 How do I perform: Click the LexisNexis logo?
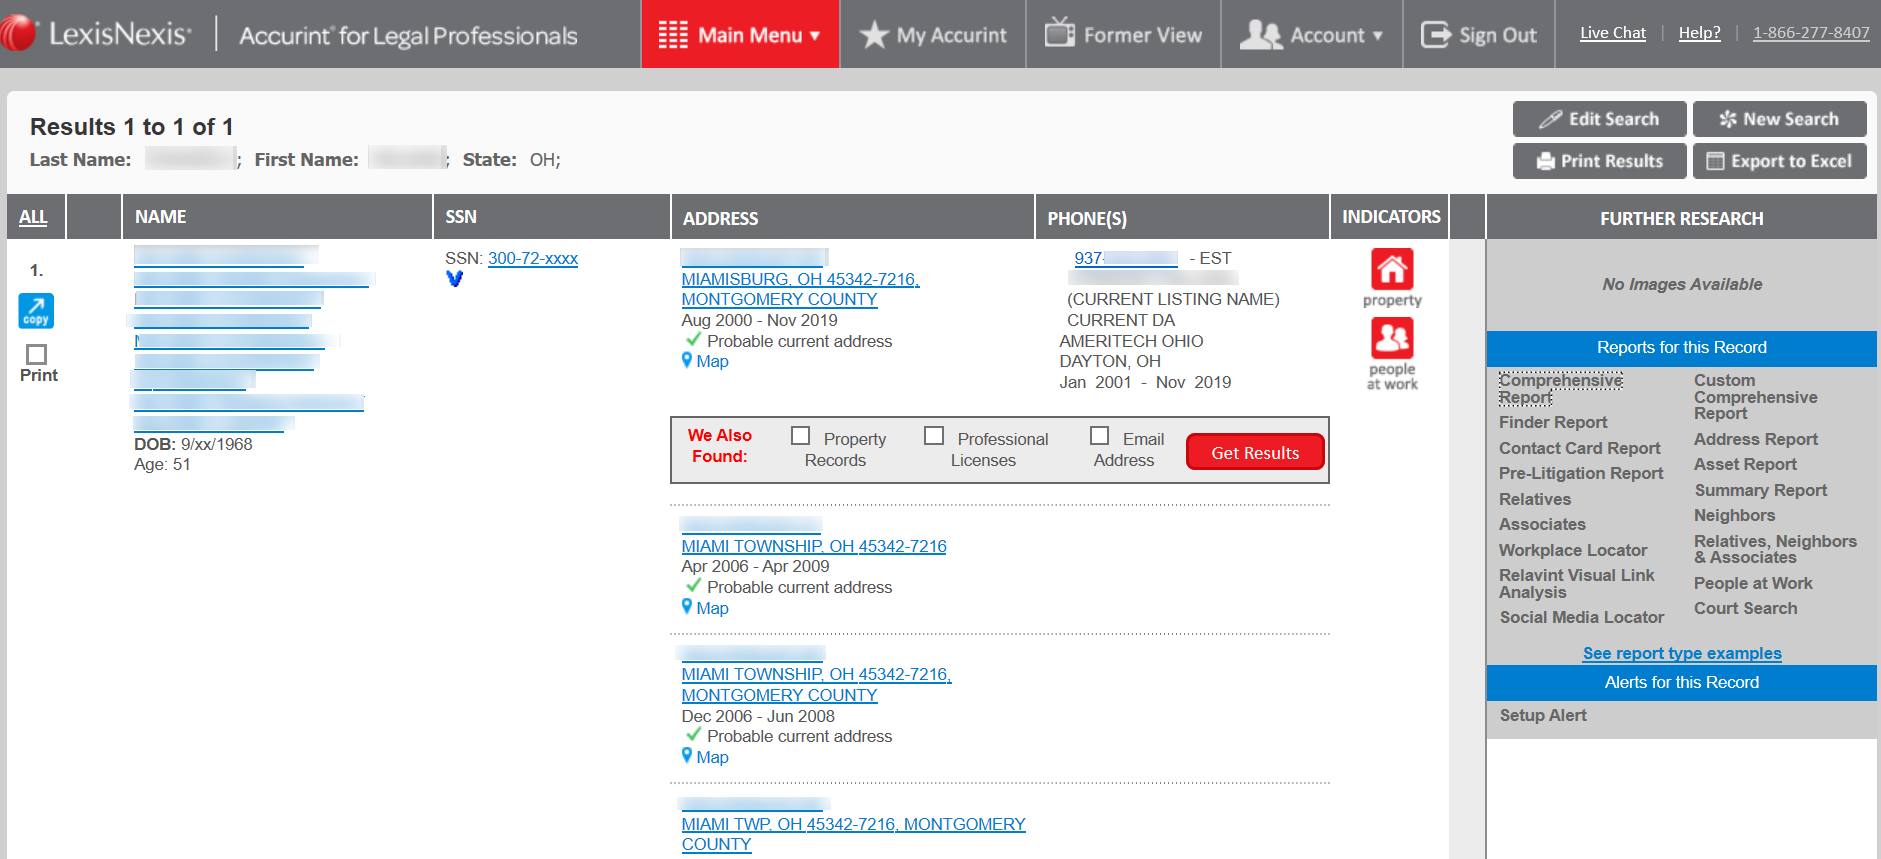(x=97, y=34)
